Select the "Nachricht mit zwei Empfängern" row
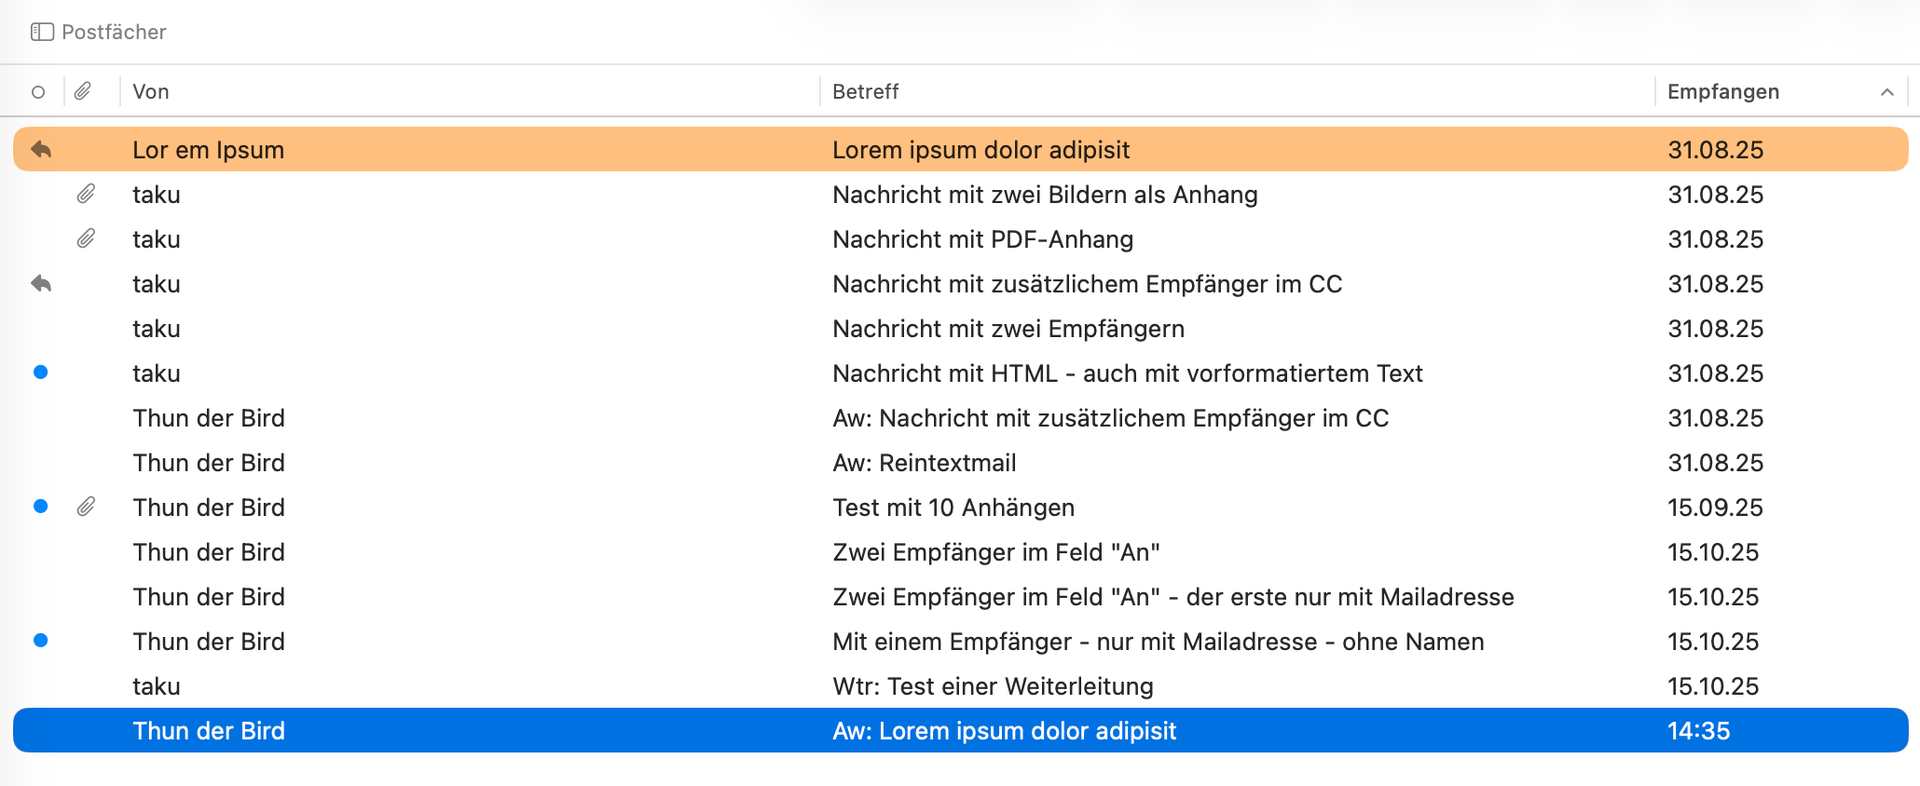The height and width of the screenshot is (786, 1920). coord(1008,329)
